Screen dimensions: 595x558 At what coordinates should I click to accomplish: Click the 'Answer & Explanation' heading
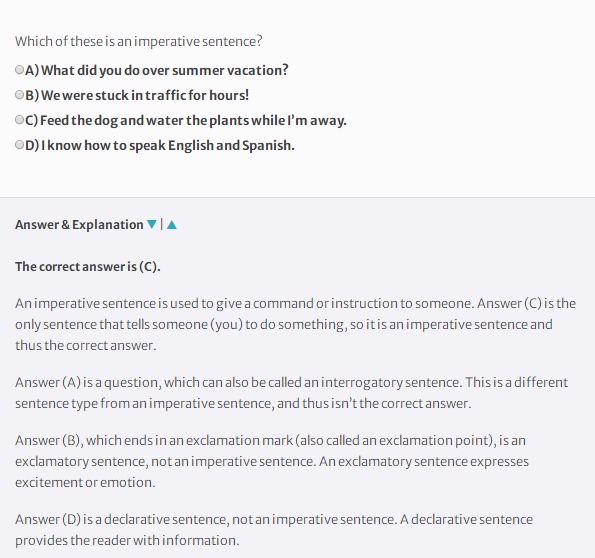click(79, 224)
